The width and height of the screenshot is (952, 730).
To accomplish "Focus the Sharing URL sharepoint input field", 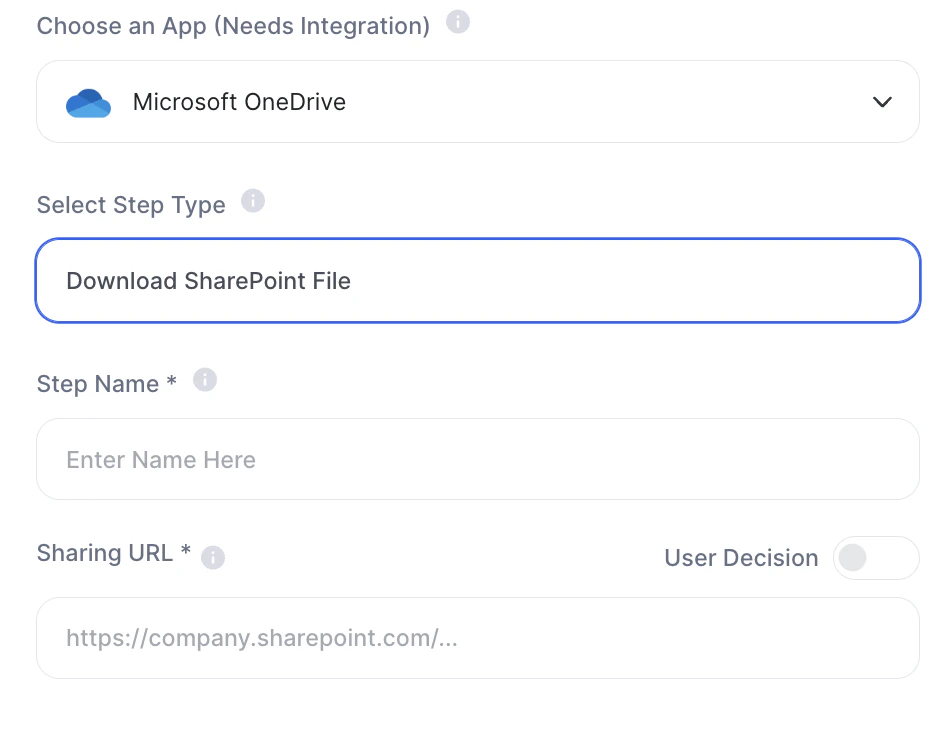I will (478, 638).
